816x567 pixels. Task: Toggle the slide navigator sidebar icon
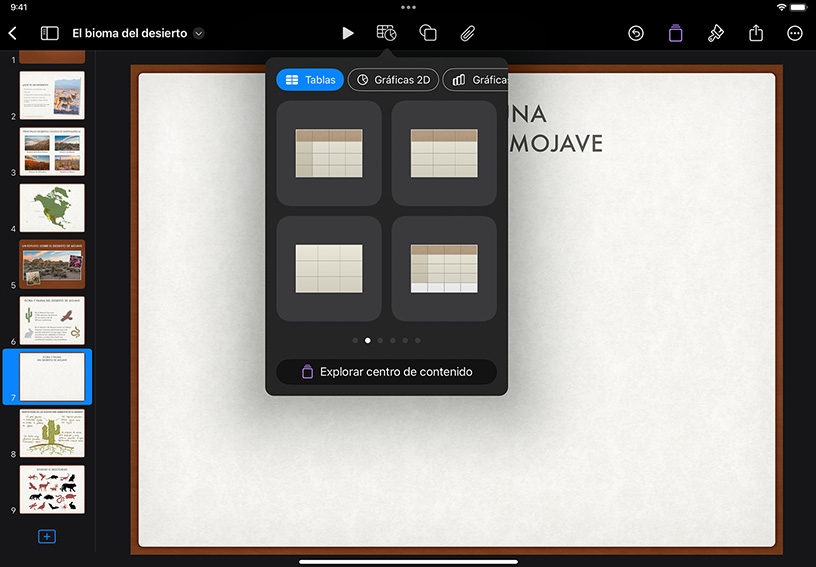49,33
